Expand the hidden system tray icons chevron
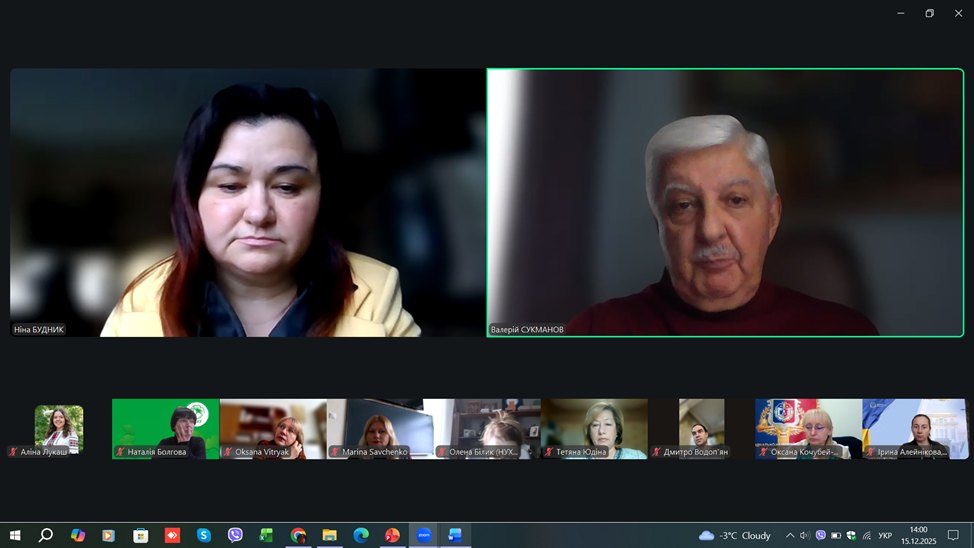The image size is (974, 548). 790,535
